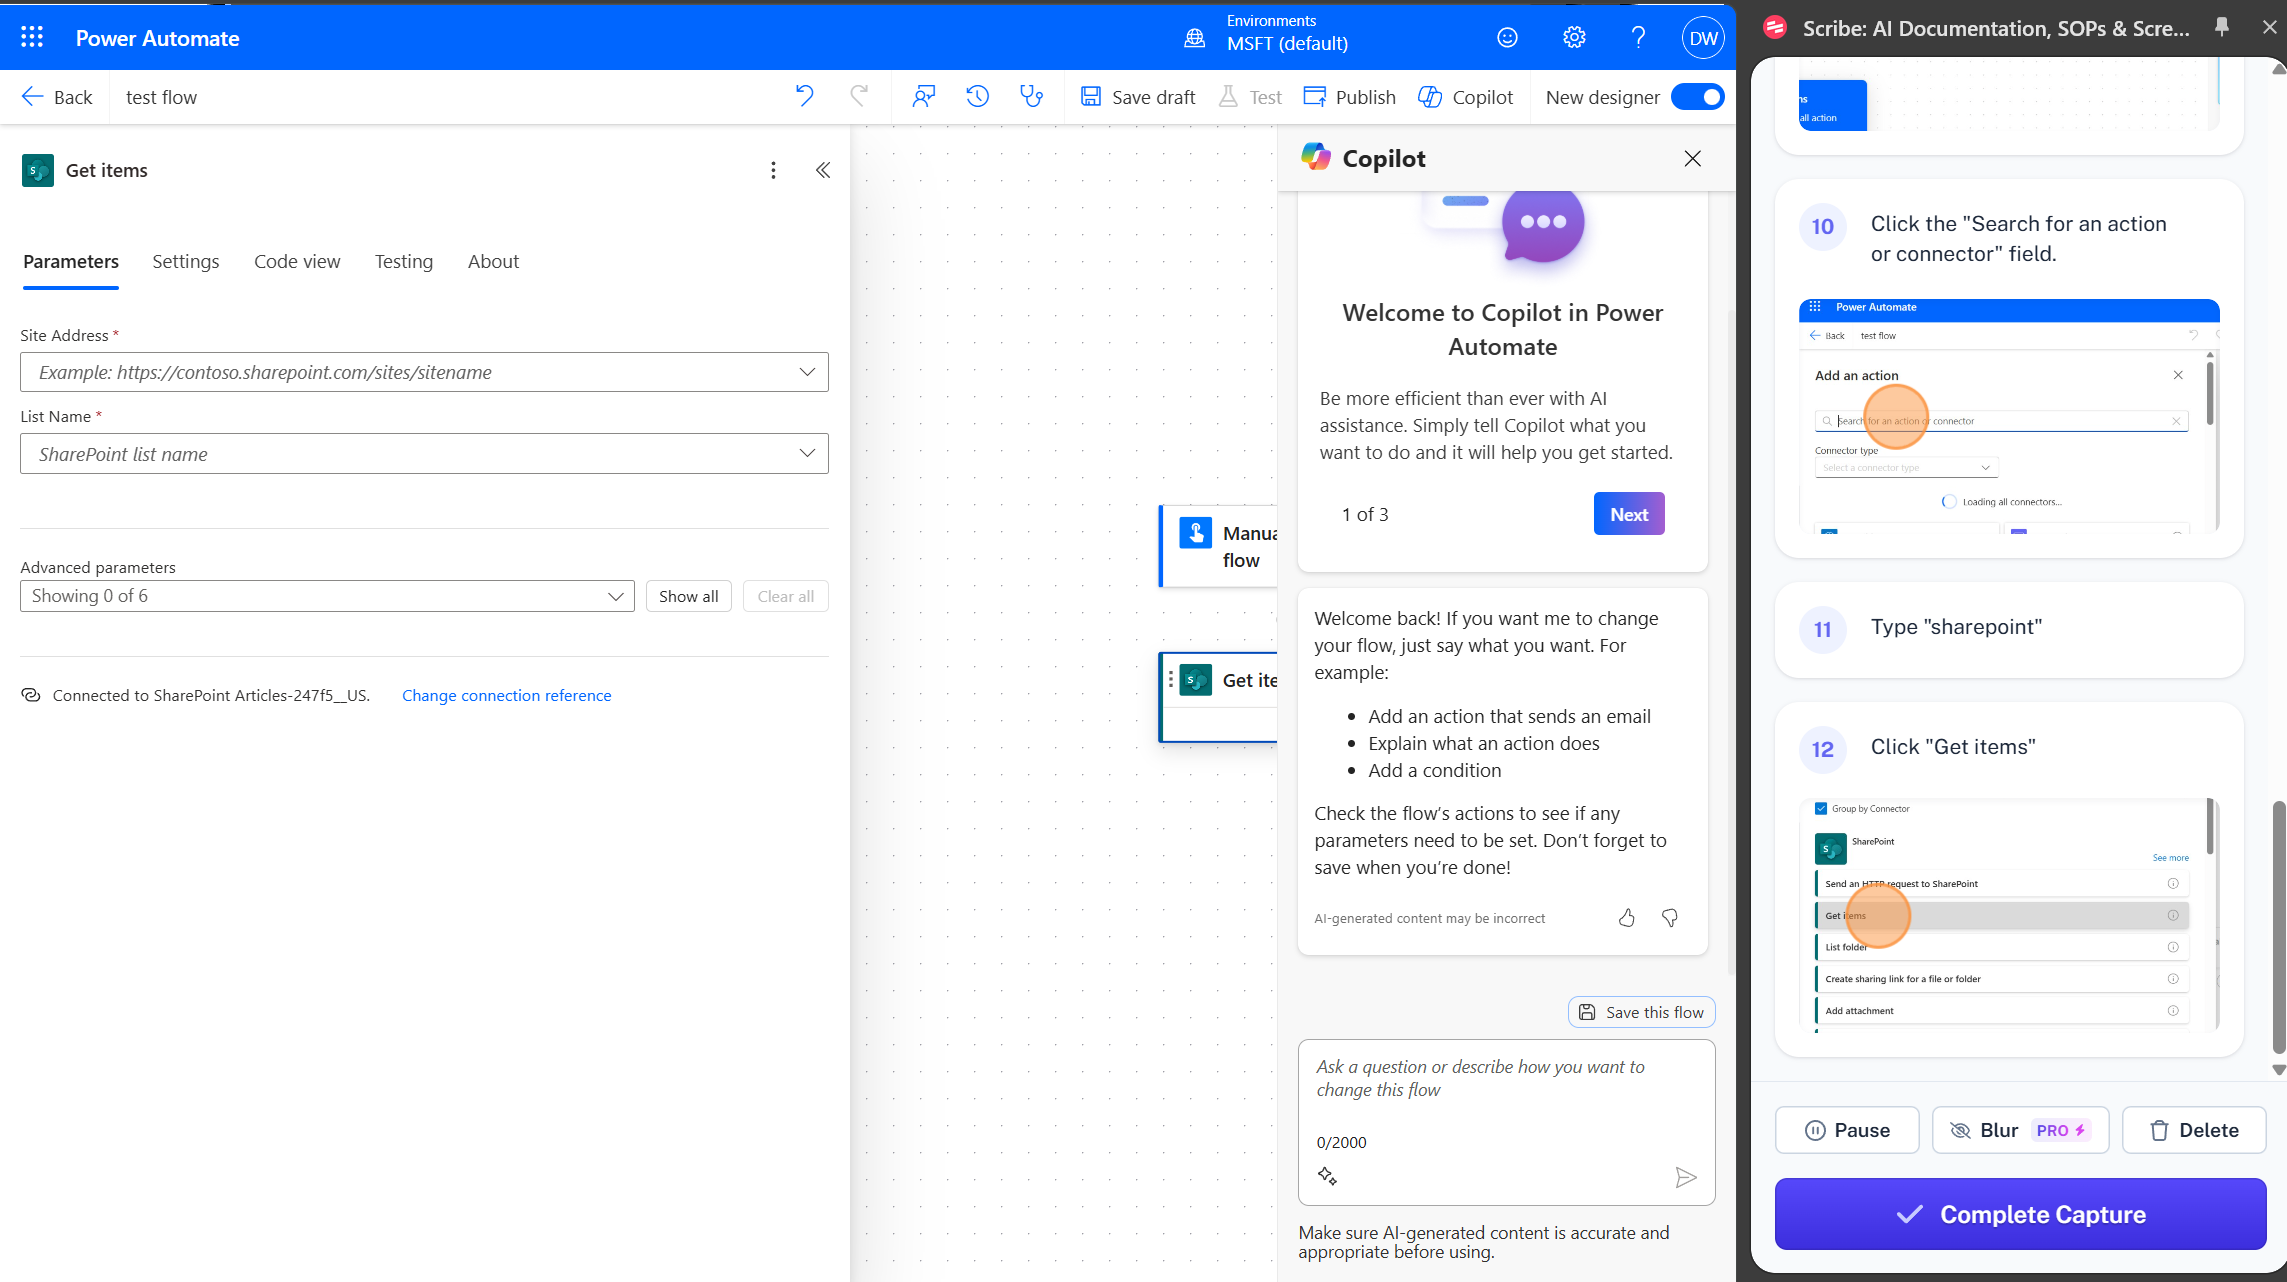Click step 10 Search for an action text
The width and height of the screenshot is (2287, 1282).
[x=2018, y=239]
